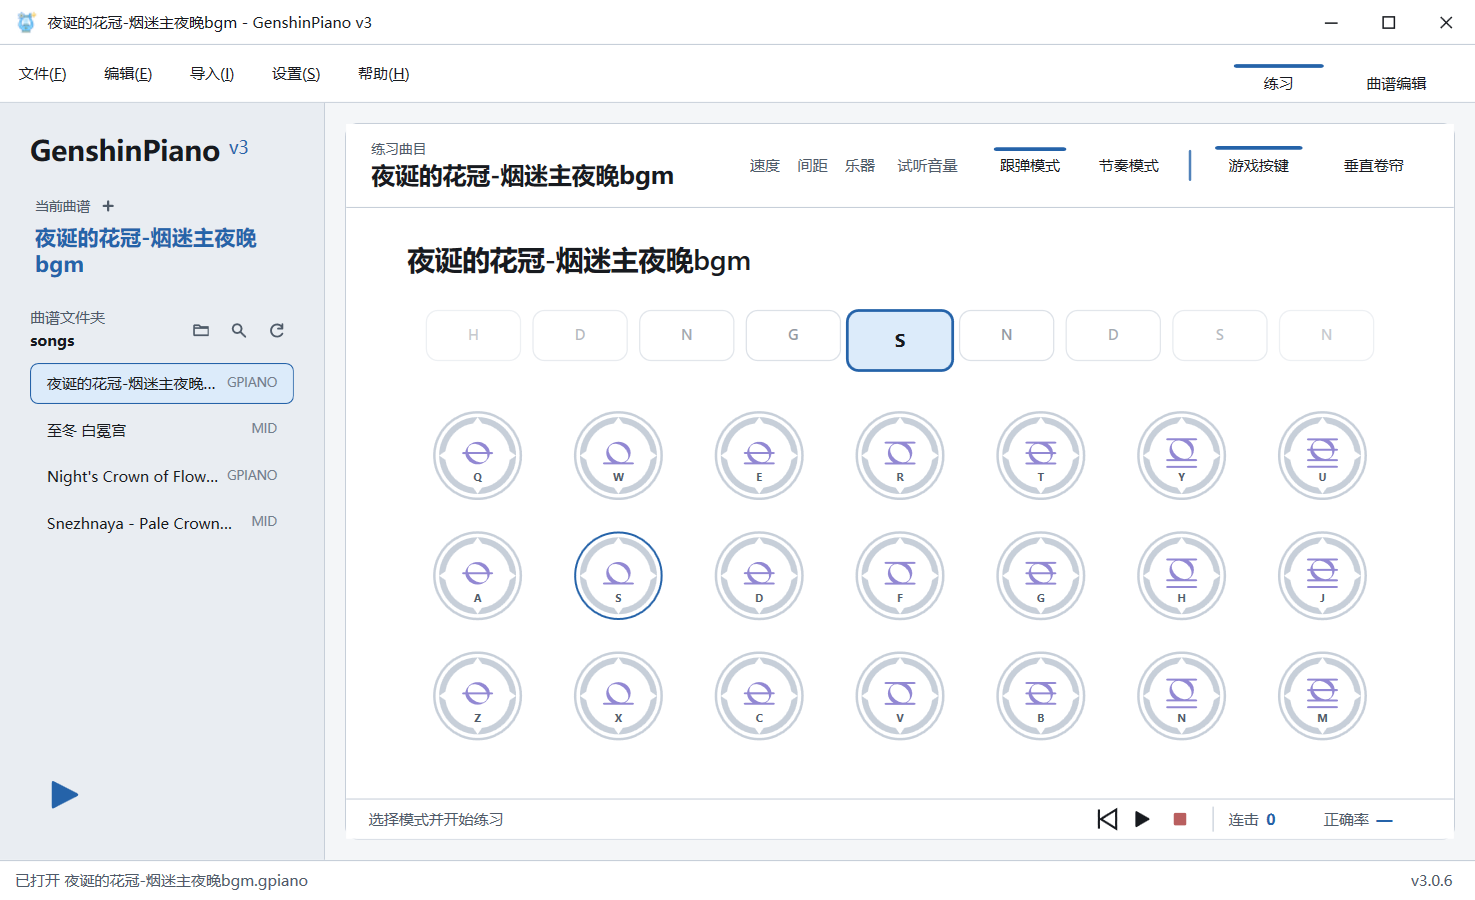Select Night's Crown of Flow... GPIANO song
Viewport: 1475px width, 900px height.
coord(162,476)
